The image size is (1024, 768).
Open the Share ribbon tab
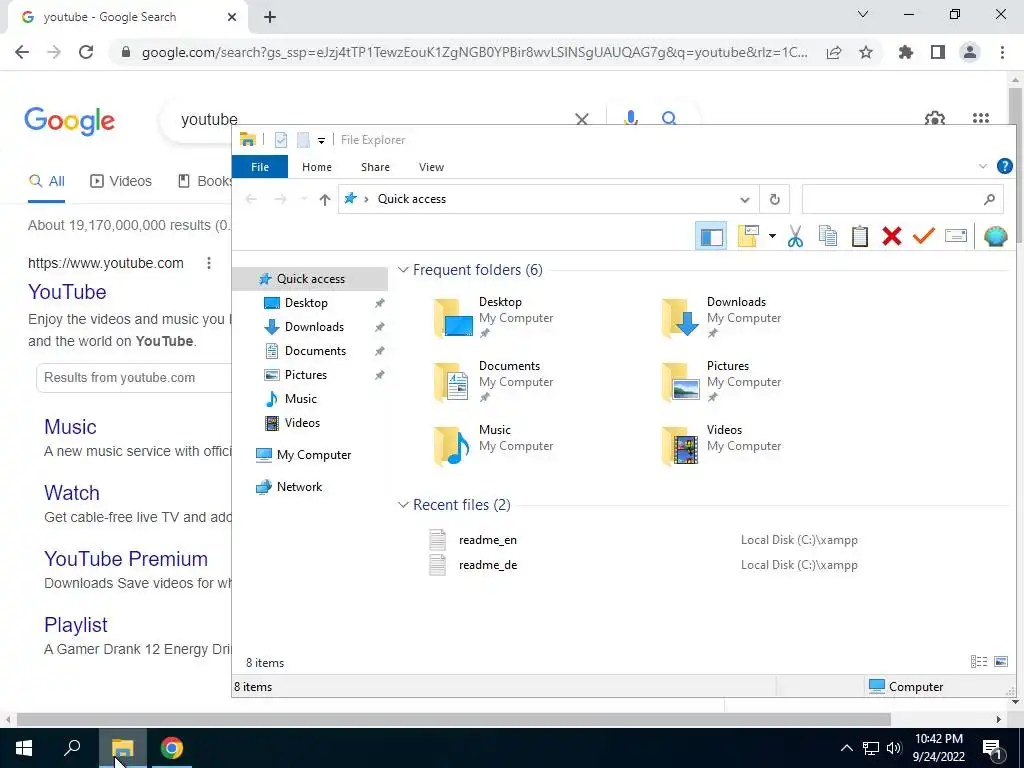point(376,167)
